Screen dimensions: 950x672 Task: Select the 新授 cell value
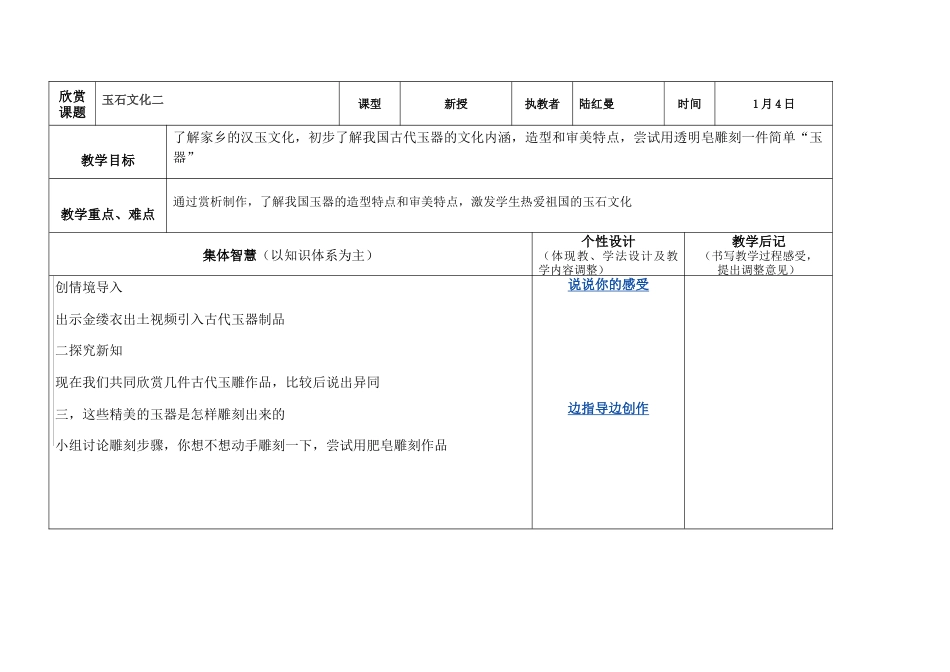coord(456,104)
